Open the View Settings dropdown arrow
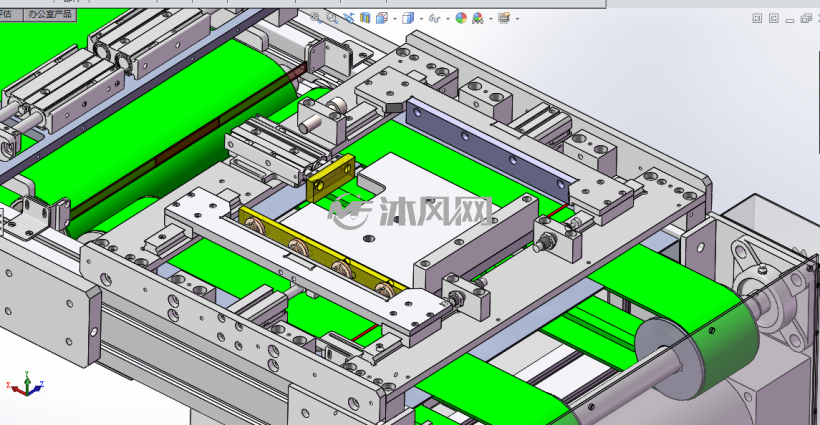This screenshot has width=820, height=425. (x=517, y=19)
